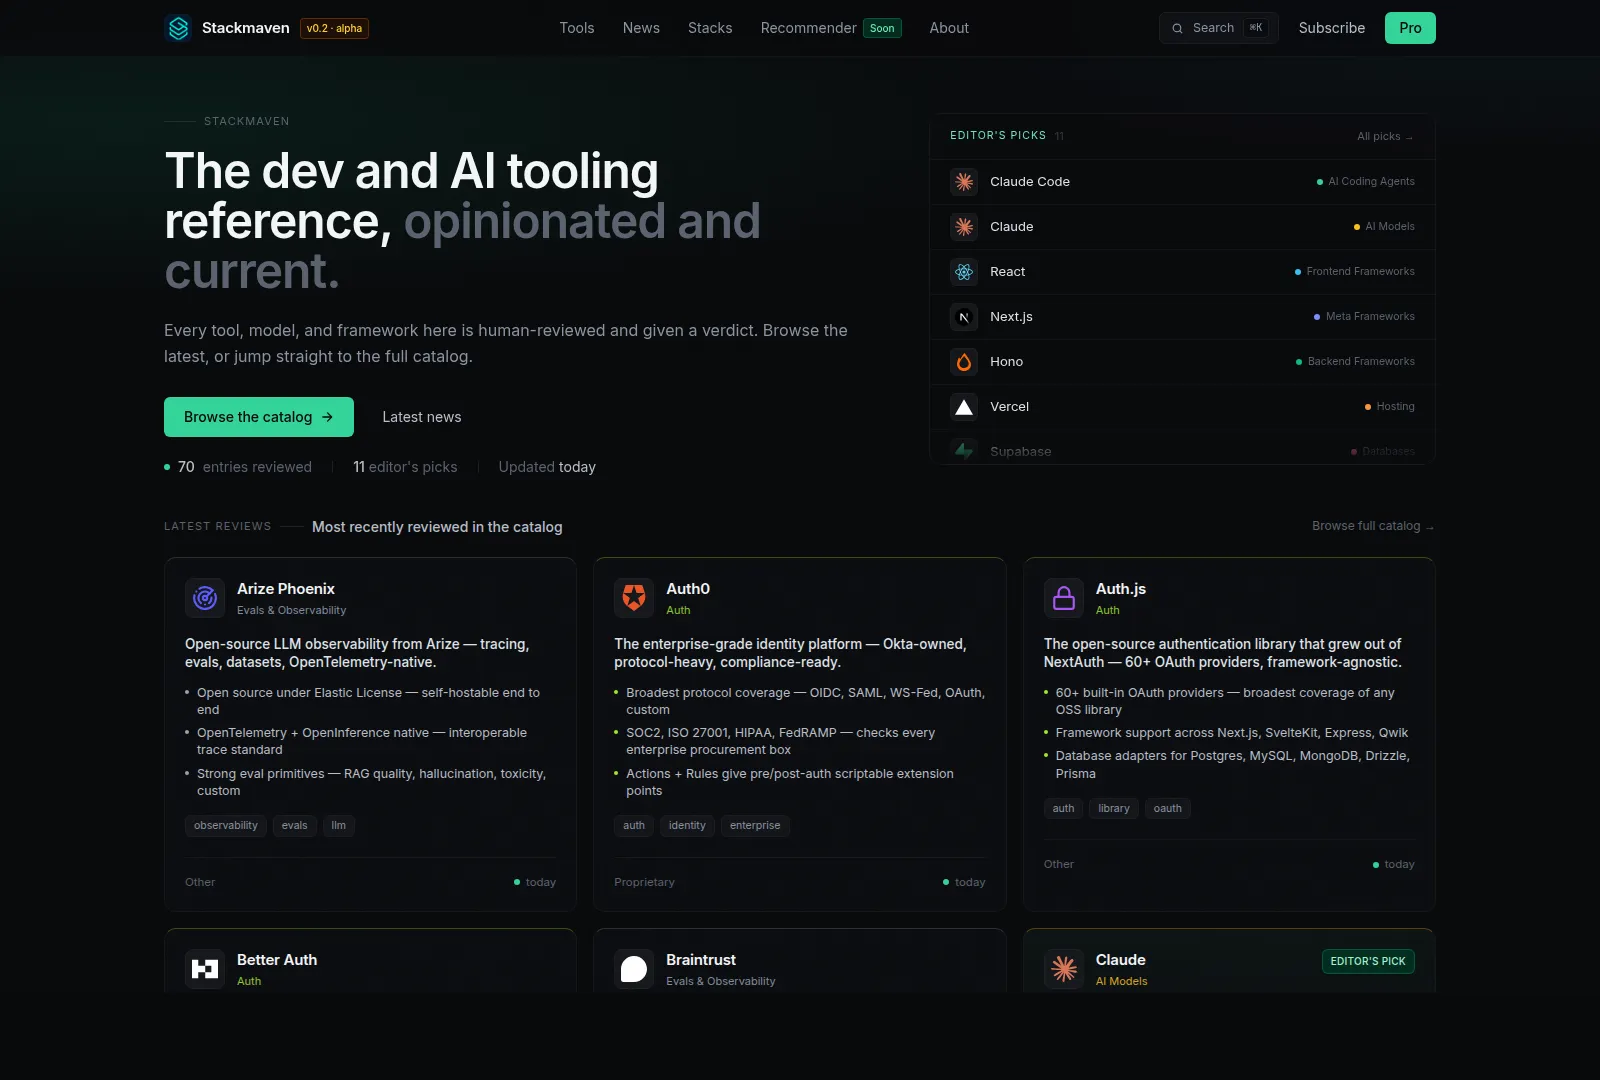
Task: Click the Braintrust logo icon
Action: pyautogui.click(x=634, y=969)
